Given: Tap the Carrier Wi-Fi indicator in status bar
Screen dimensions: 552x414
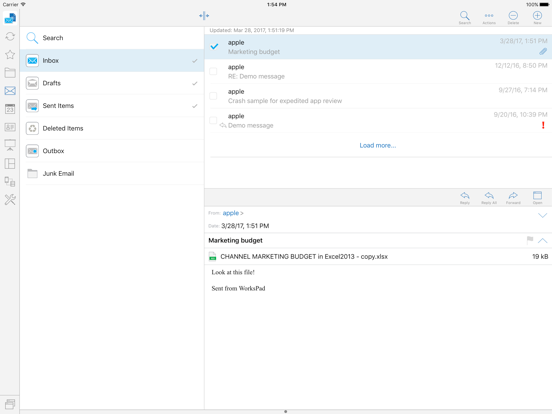Looking at the screenshot, I should coord(14,5).
